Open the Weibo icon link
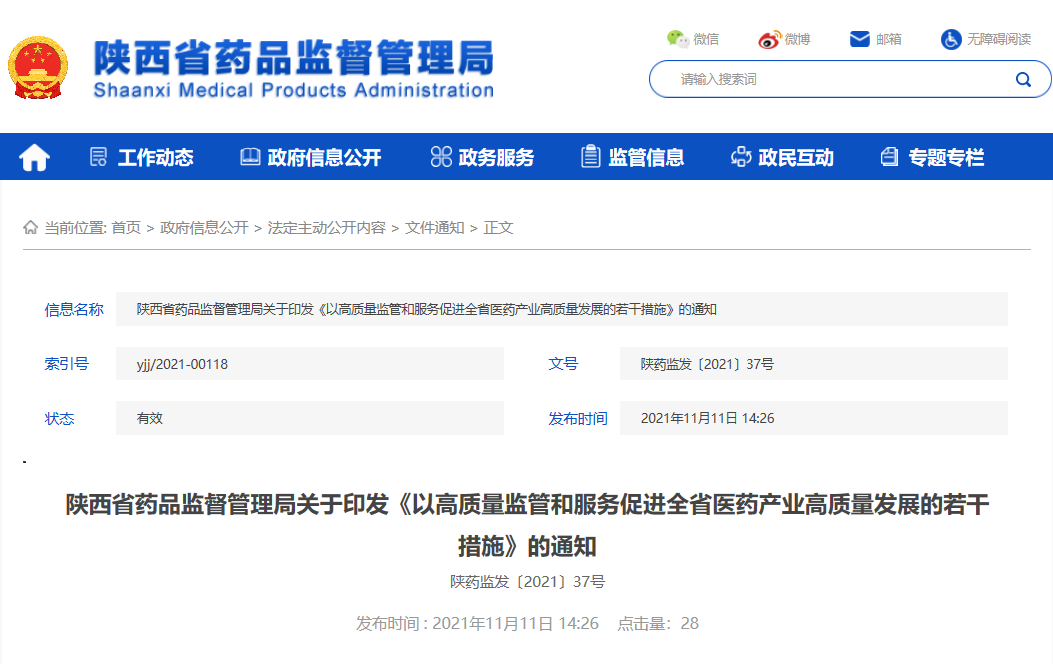This screenshot has width=1053, height=664. (770, 40)
